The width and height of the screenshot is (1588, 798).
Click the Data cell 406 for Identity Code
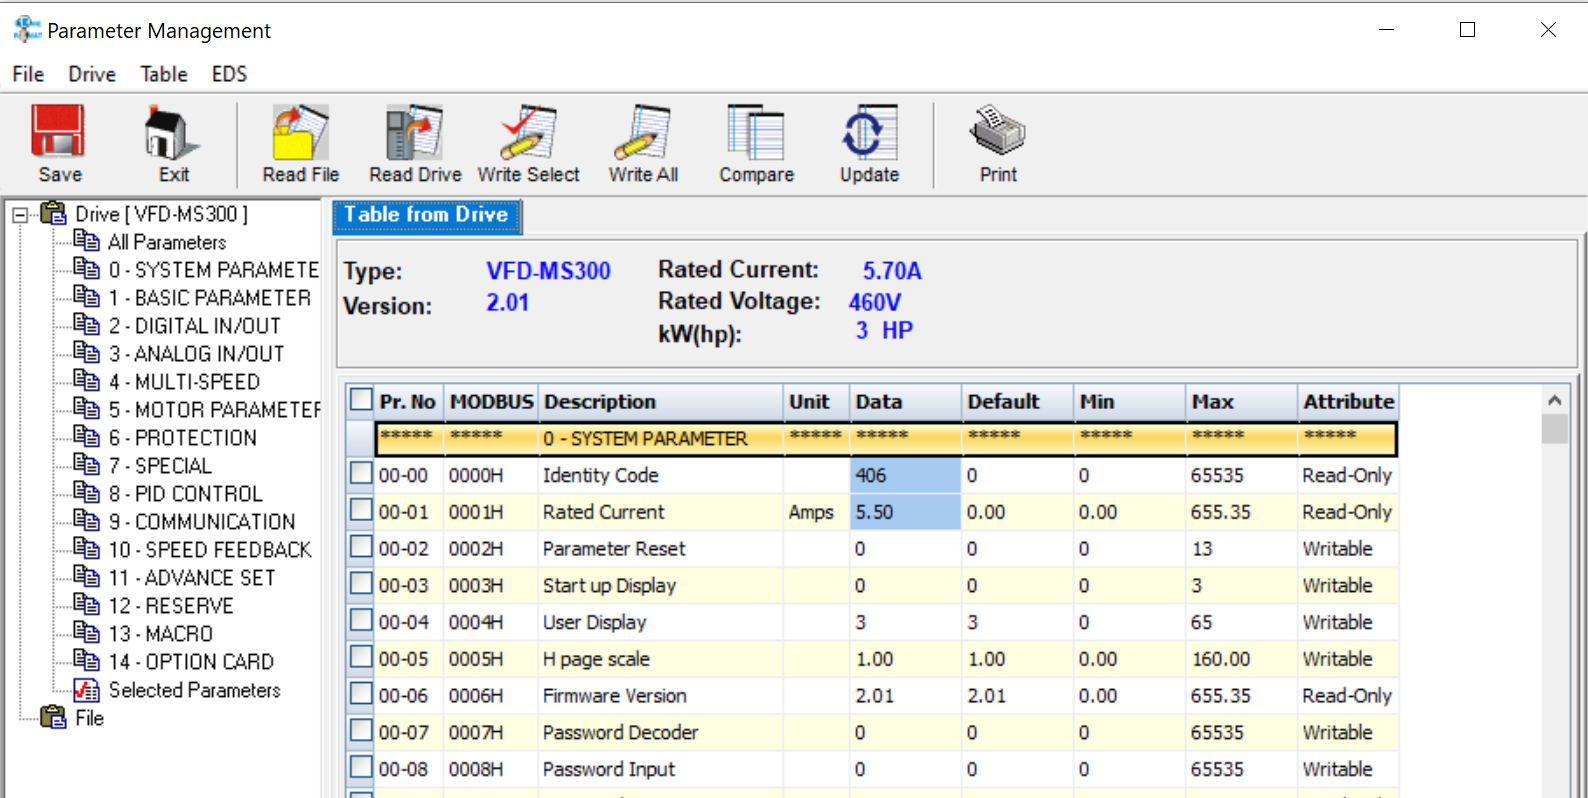click(x=905, y=475)
